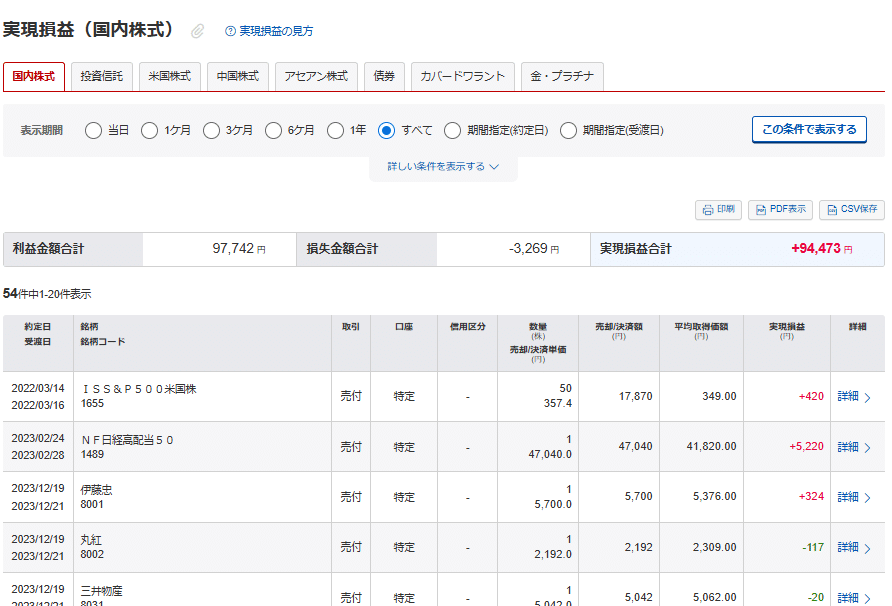Image resolution: width=892 pixels, height=606 pixels.
Task: Open 詳細 for 丸紅 row
Action: (x=854, y=547)
